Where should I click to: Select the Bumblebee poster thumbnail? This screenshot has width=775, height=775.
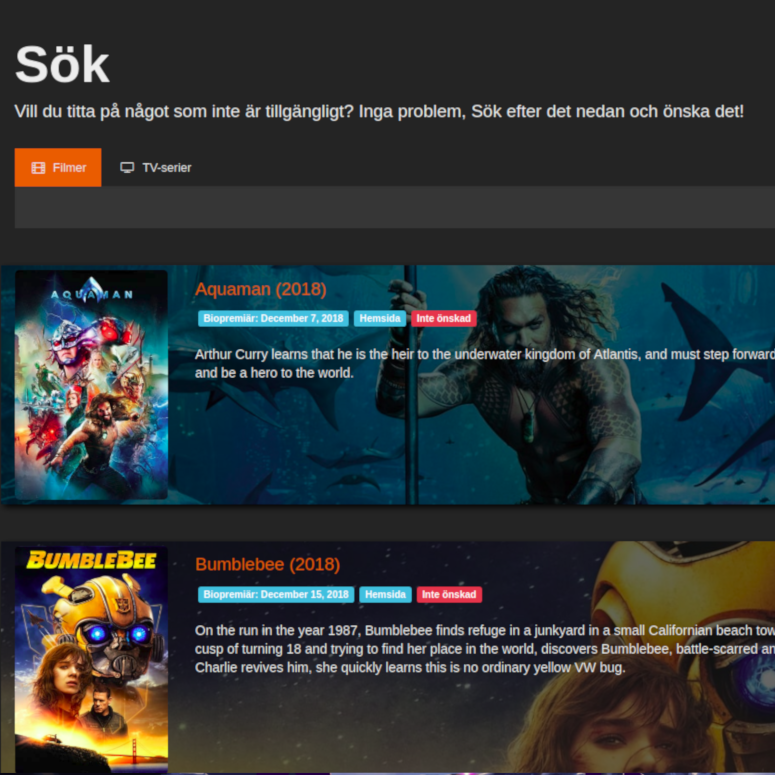tap(91, 659)
